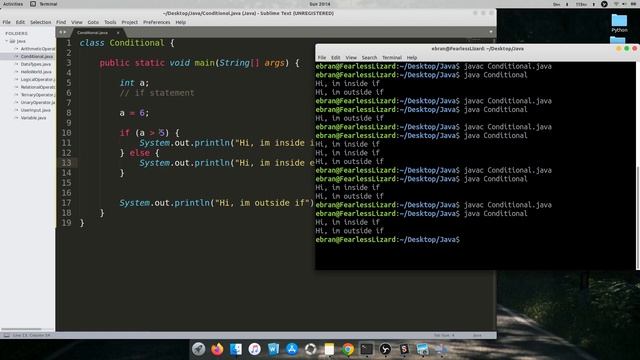
Task: Click the sidebar horizontal scrollbar
Action: (21, 329)
